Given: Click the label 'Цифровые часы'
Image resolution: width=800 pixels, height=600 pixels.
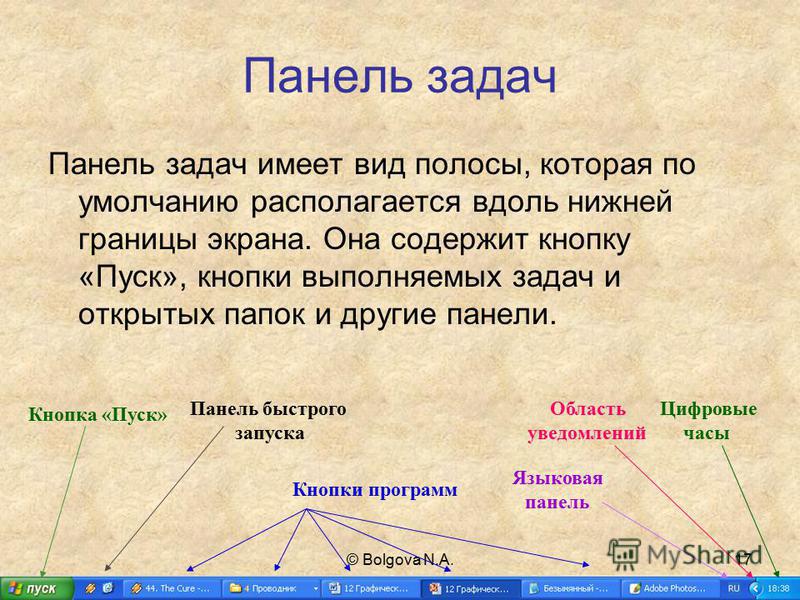Looking at the screenshot, I should click(708, 421).
